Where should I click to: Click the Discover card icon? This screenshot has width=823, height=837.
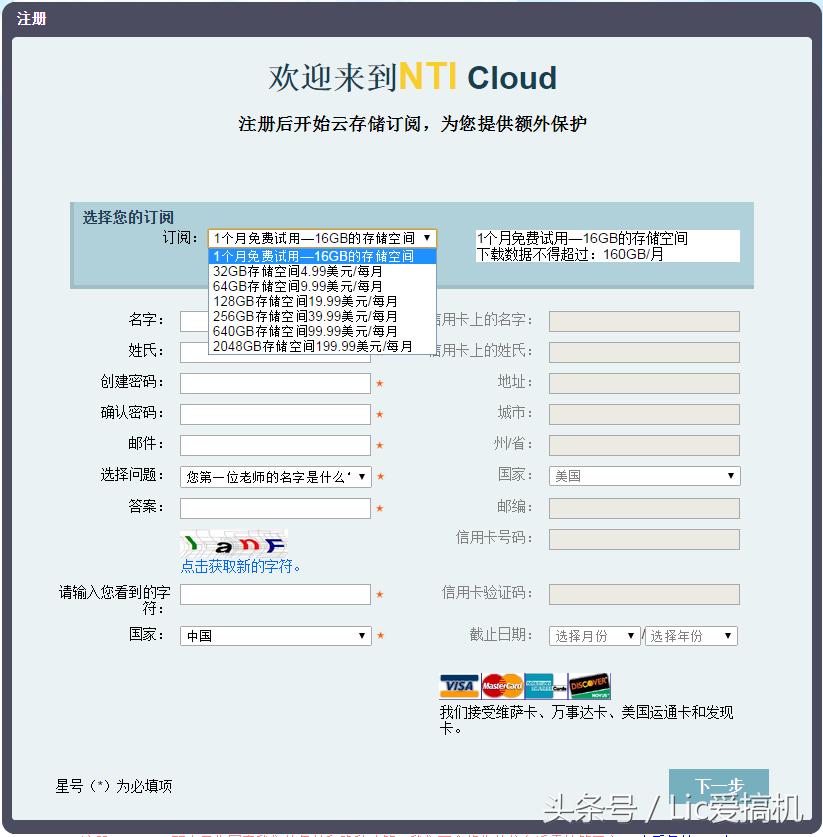pos(588,684)
